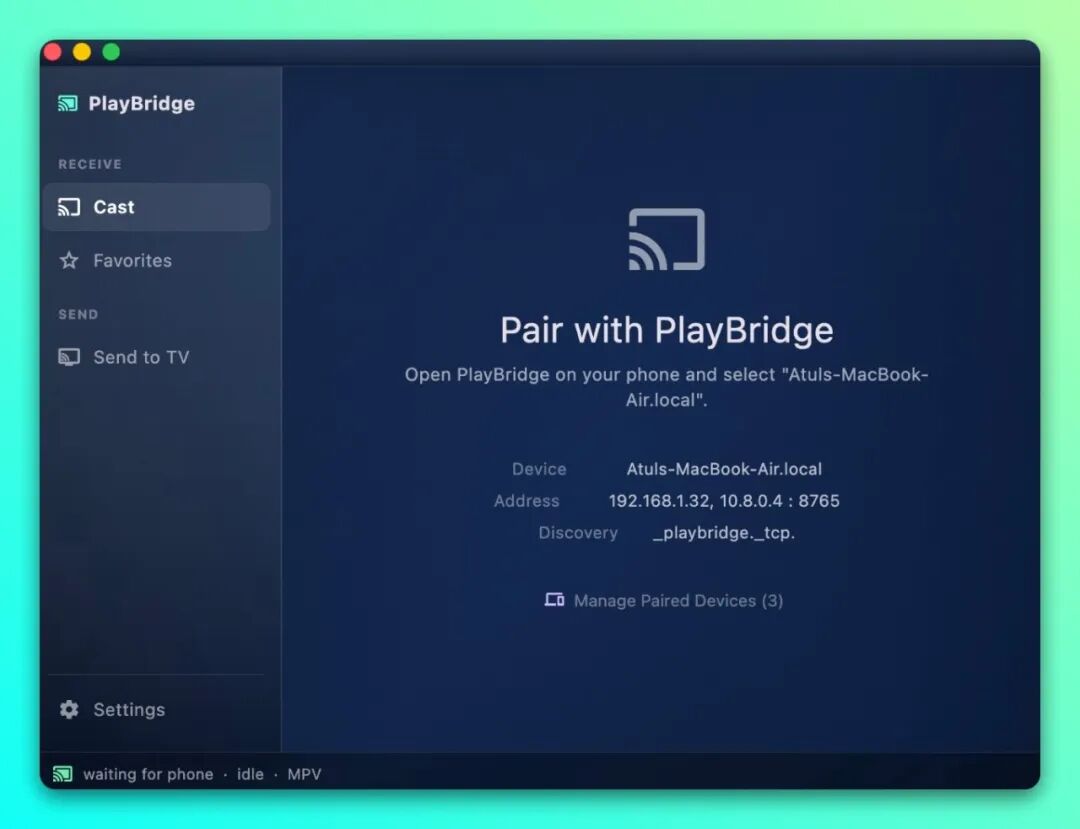
Task: Click the Manage Paired Devices icon
Action: 554,600
